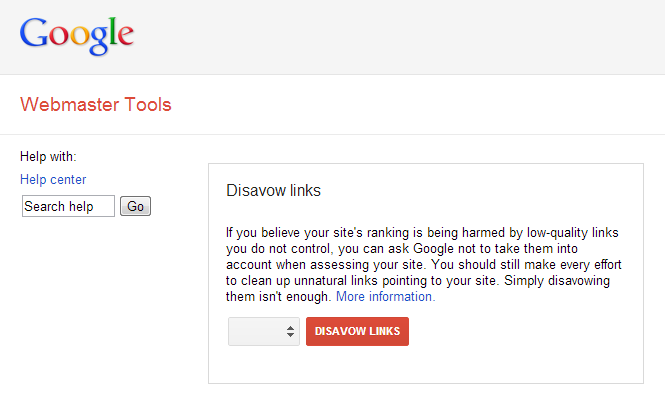Click the red DISAVOW LINKS button

[358, 331]
